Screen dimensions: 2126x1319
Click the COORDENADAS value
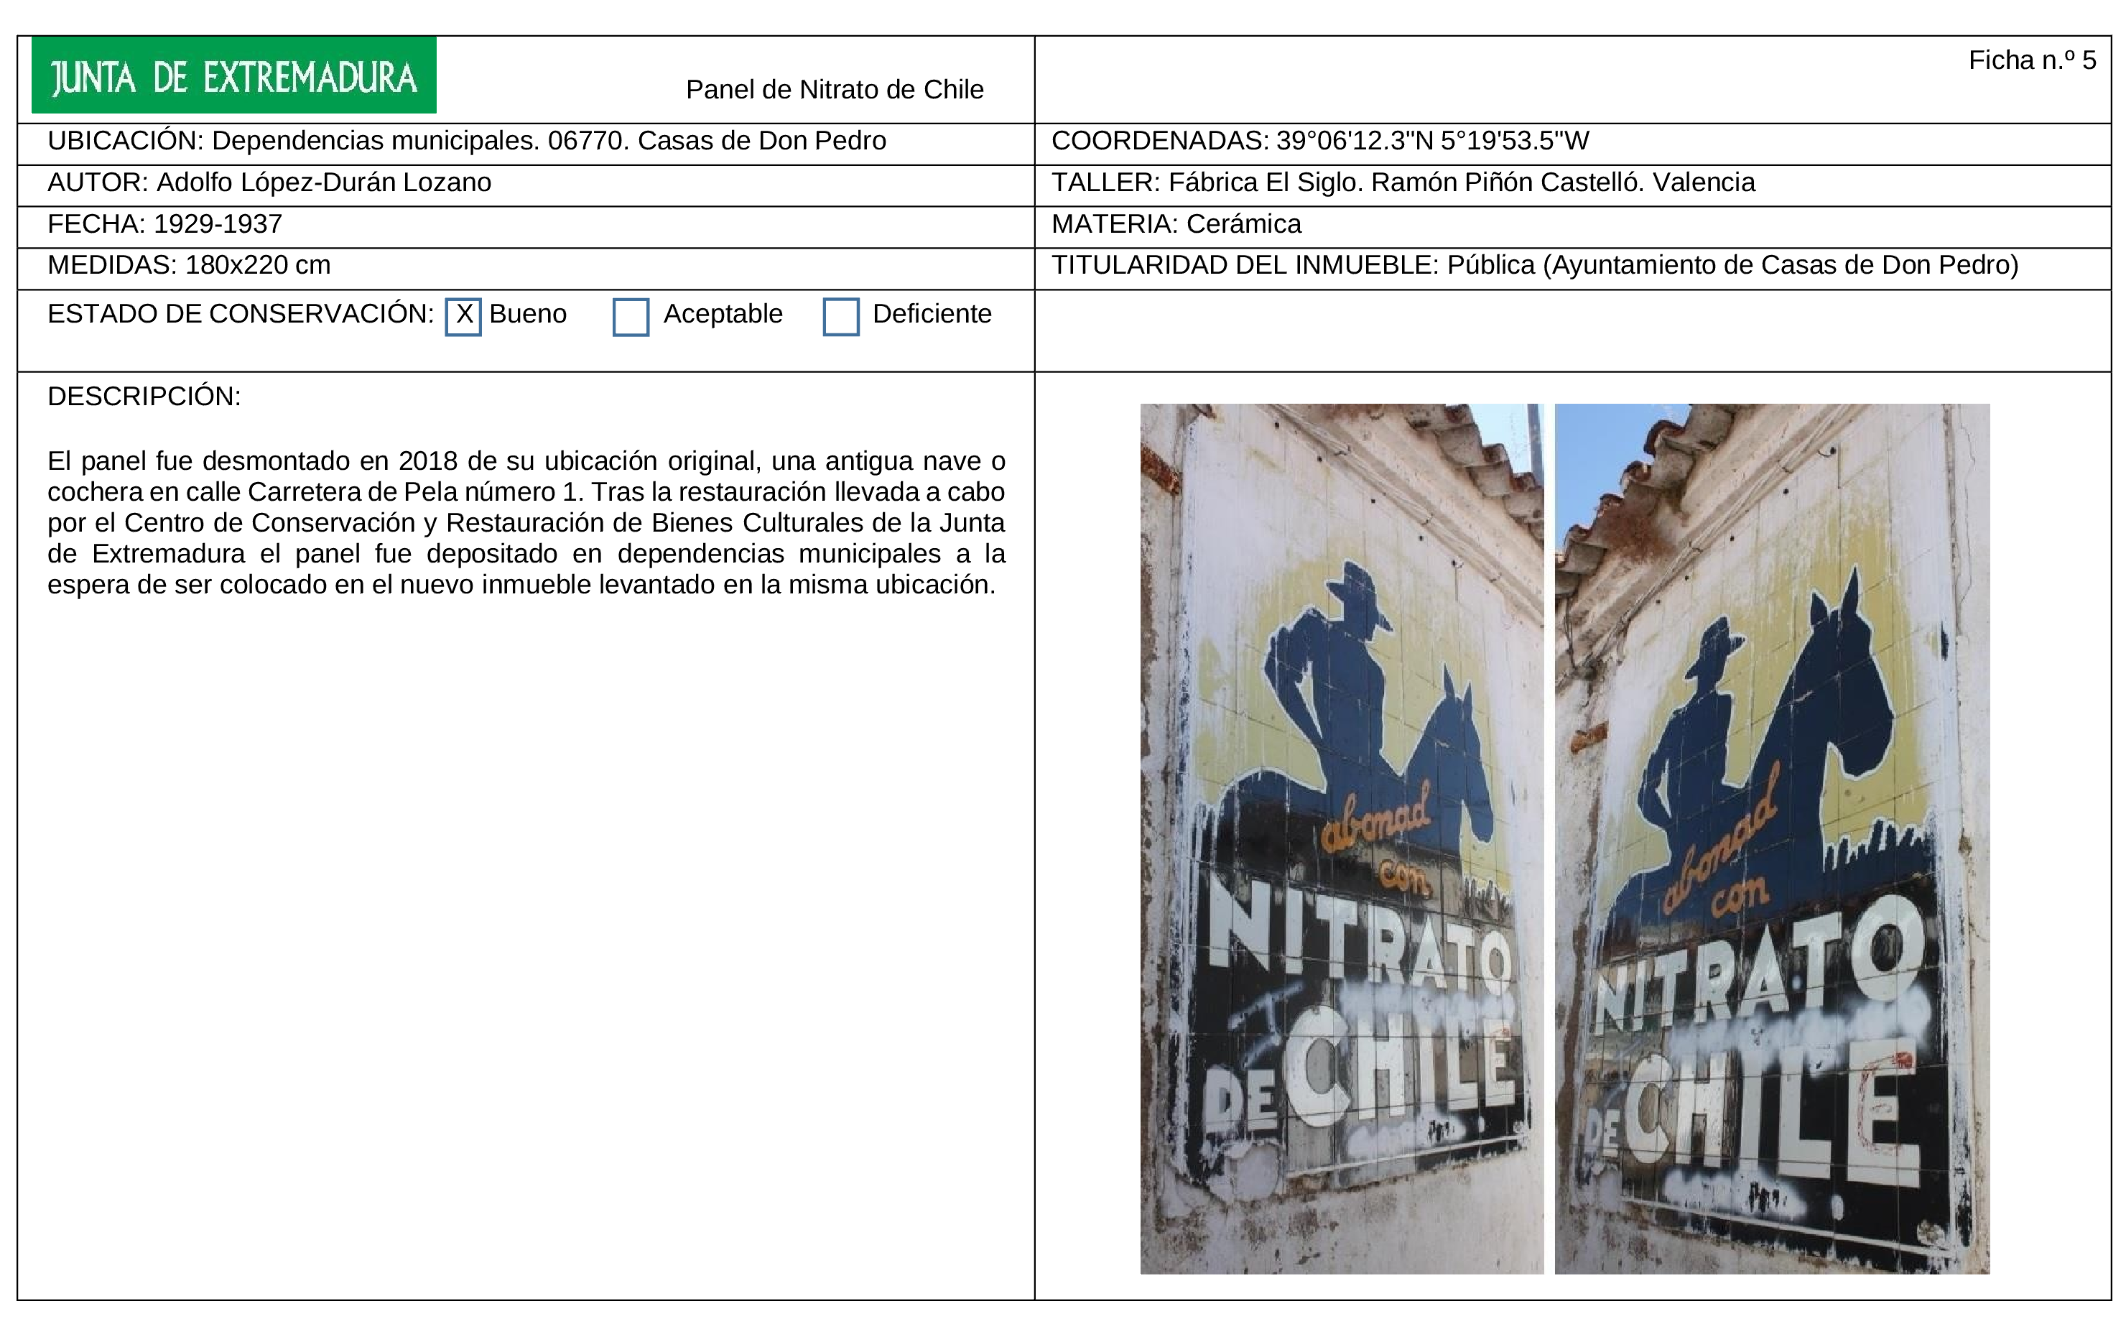click(1432, 141)
